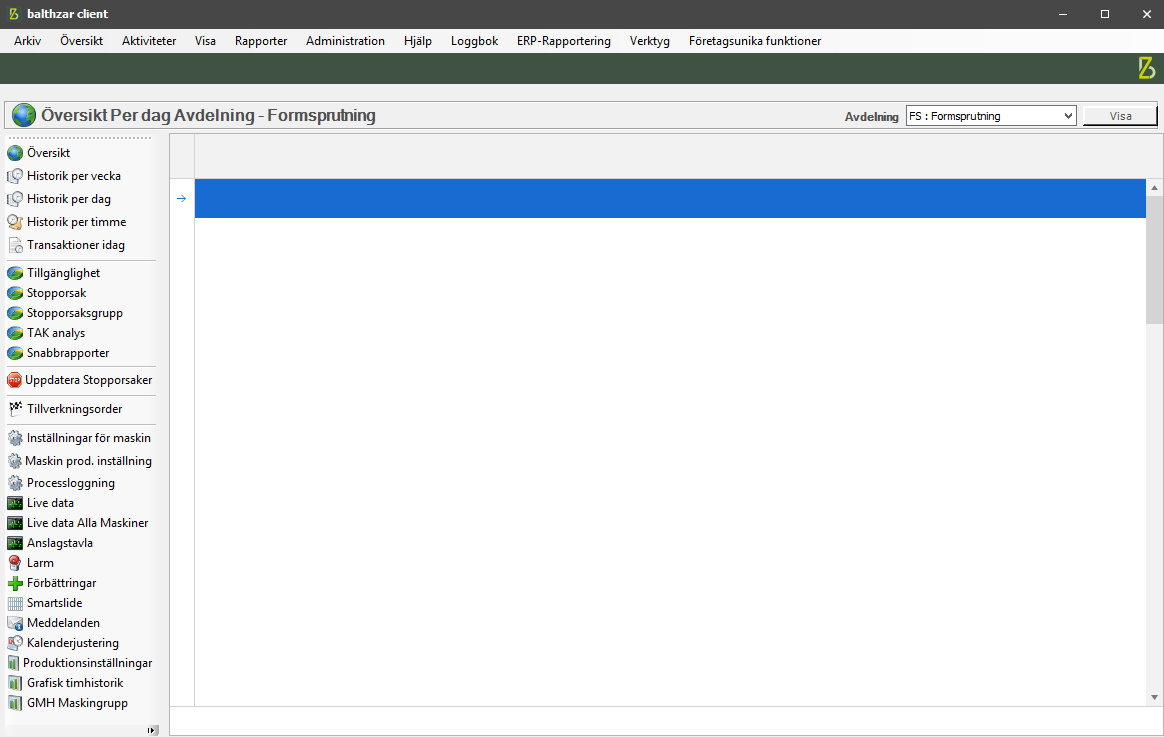The image size is (1164, 737).
Task: Click the large globe icon in the page header
Action: (x=24, y=115)
